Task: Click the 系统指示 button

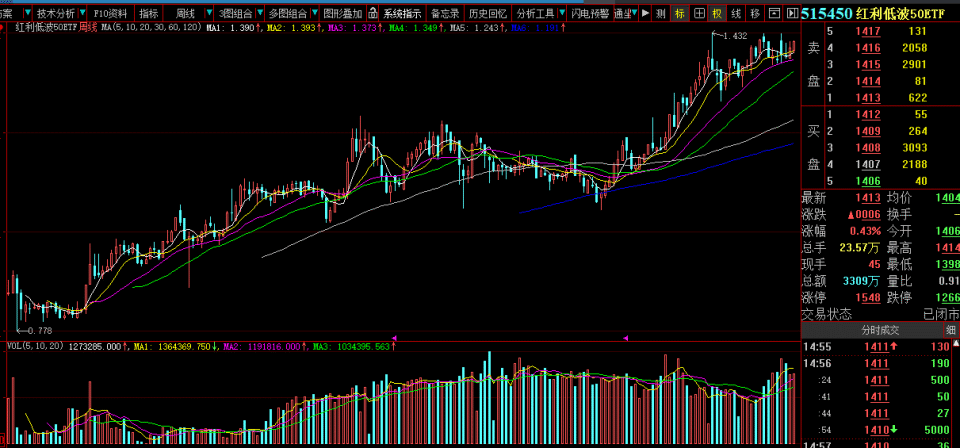Action: pos(402,13)
